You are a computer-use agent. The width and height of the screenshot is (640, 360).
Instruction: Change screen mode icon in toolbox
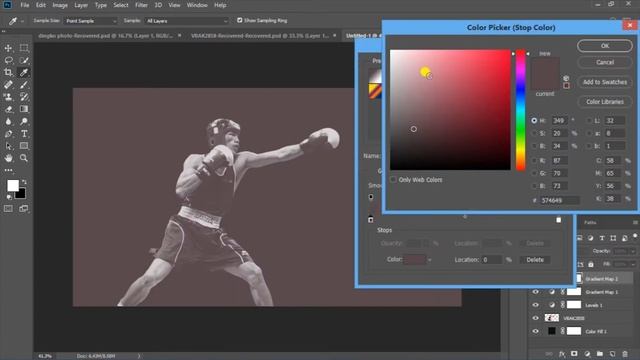coord(24,209)
